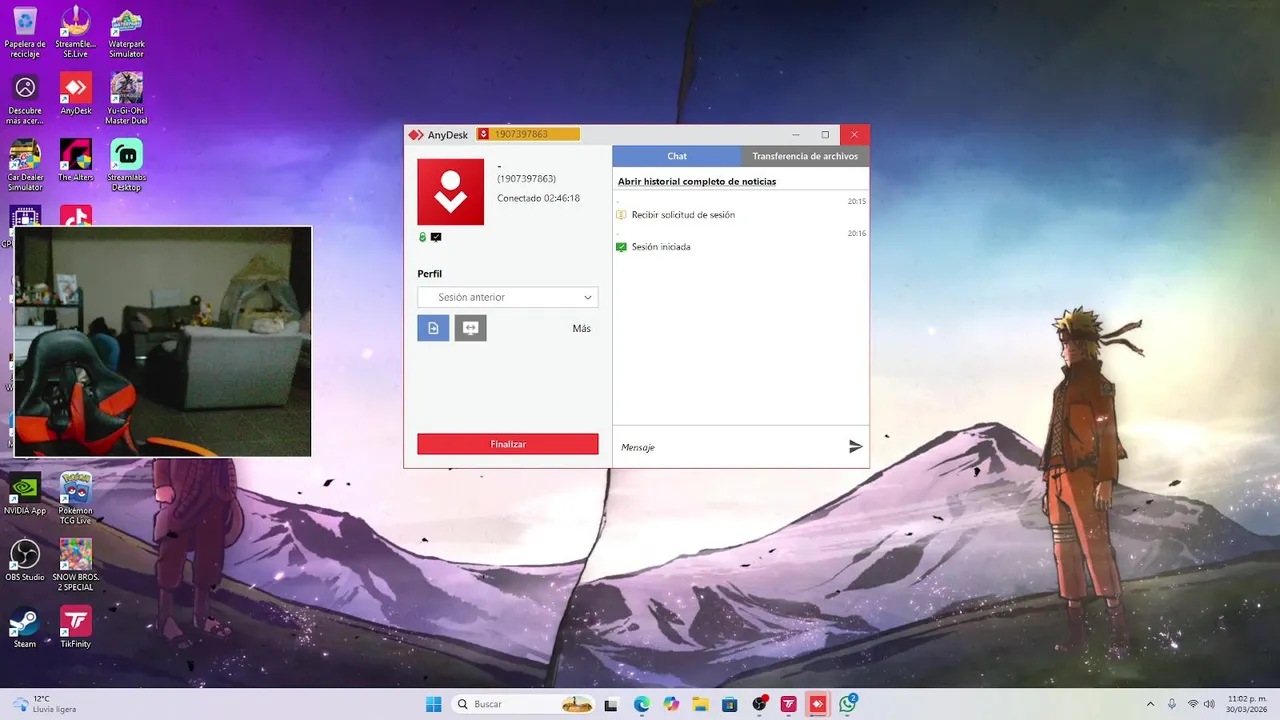The height and width of the screenshot is (720, 1280).
Task: Open Microsoft Store from taskbar
Action: pos(730,704)
